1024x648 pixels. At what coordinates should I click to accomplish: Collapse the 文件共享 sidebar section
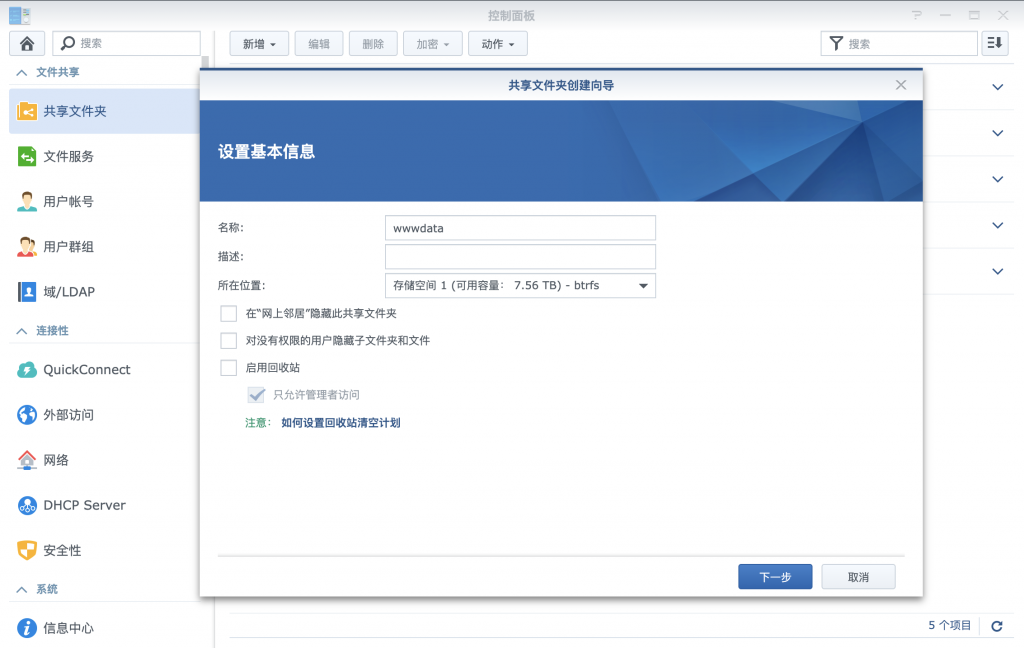click(22, 73)
